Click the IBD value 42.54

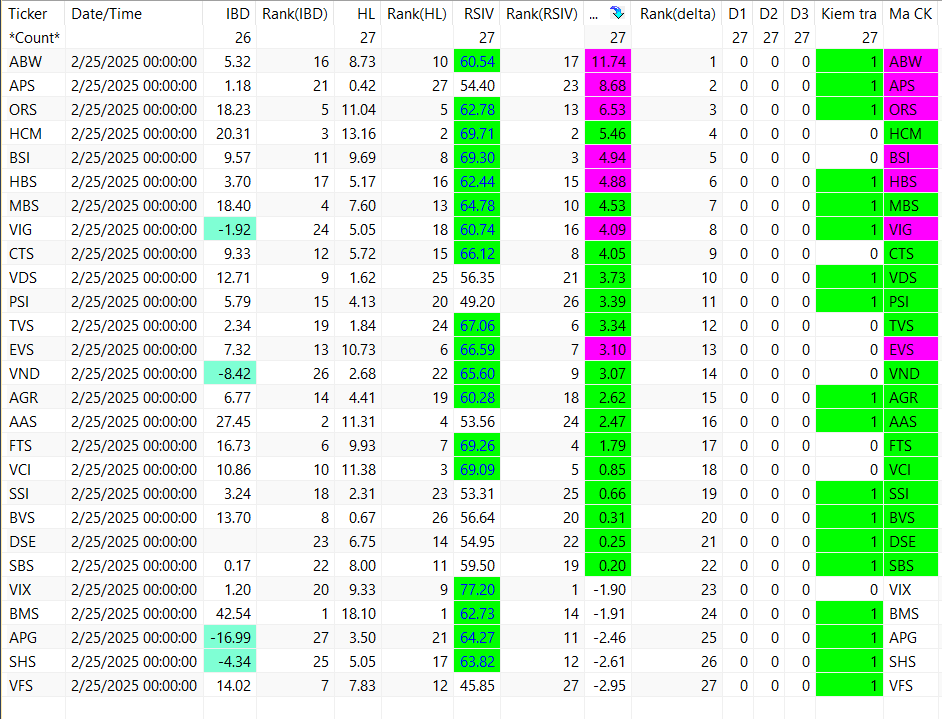(x=233, y=614)
